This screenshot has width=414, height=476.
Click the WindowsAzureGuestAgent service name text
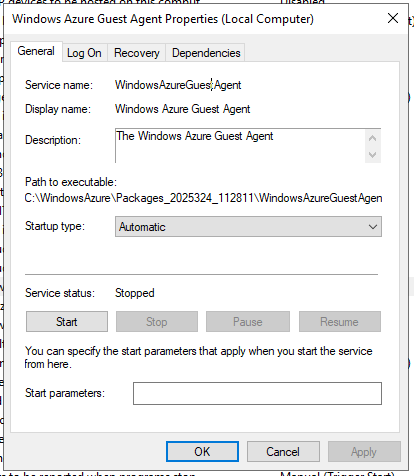178,85
